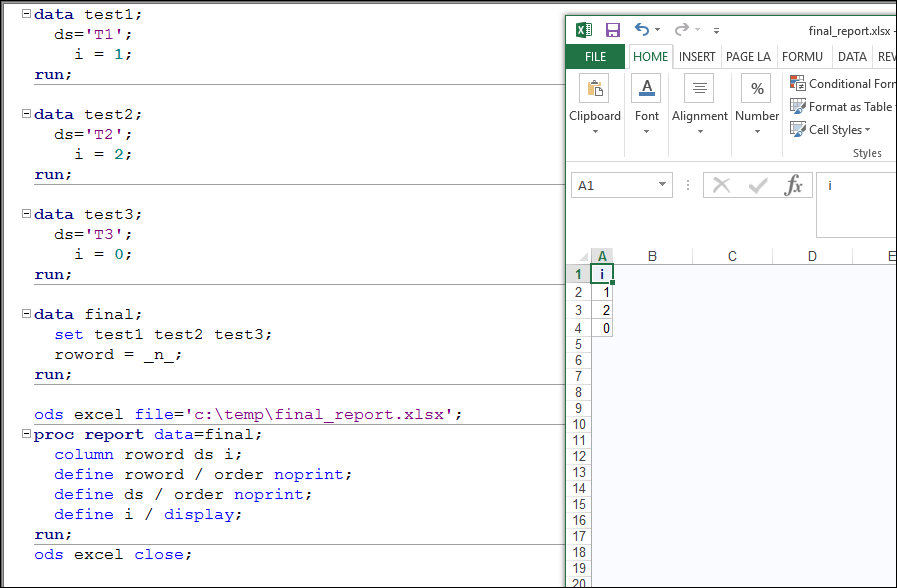Collapse the proc report code block

point(26,434)
